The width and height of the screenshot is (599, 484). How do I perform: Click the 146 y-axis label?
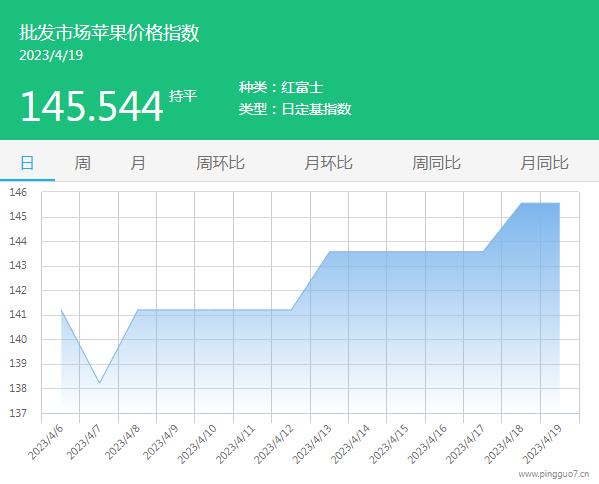click(18, 192)
